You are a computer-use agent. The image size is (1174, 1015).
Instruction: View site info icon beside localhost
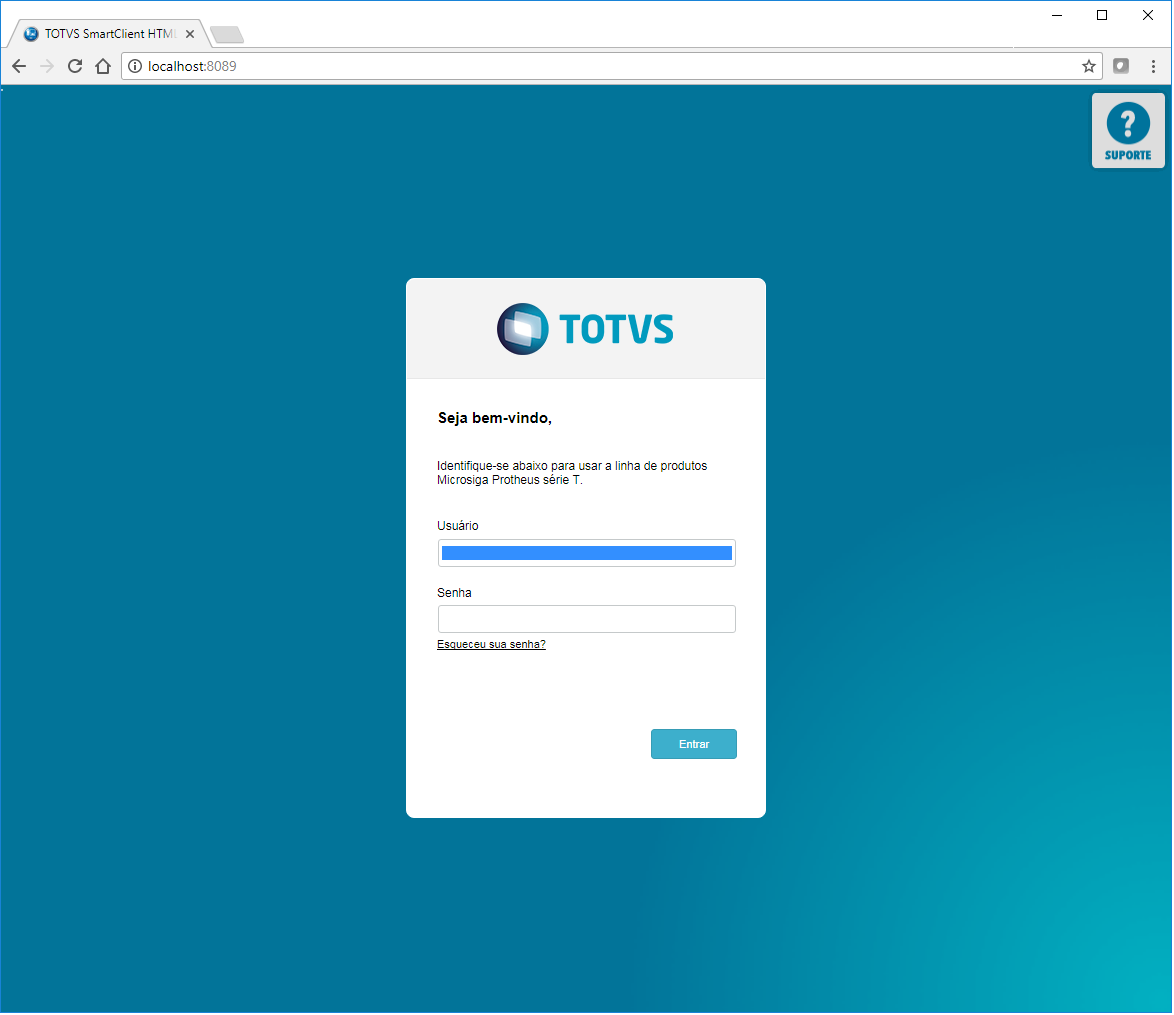pyautogui.click(x=135, y=66)
